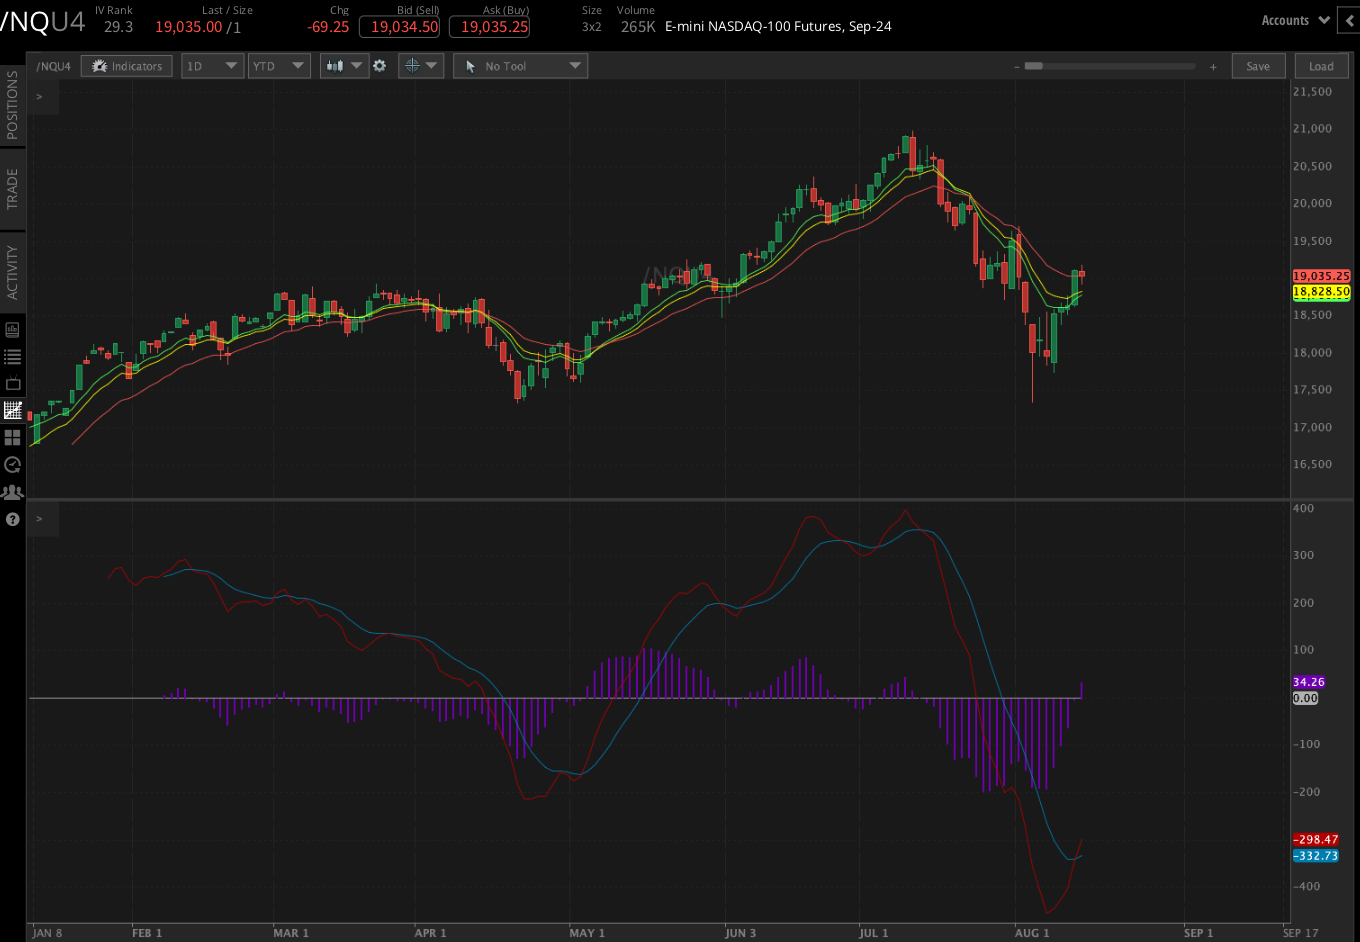The width and height of the screenshot is (1360, 942).
Task: Open the No Tool drawing dropdown
Action: point(520,65)
